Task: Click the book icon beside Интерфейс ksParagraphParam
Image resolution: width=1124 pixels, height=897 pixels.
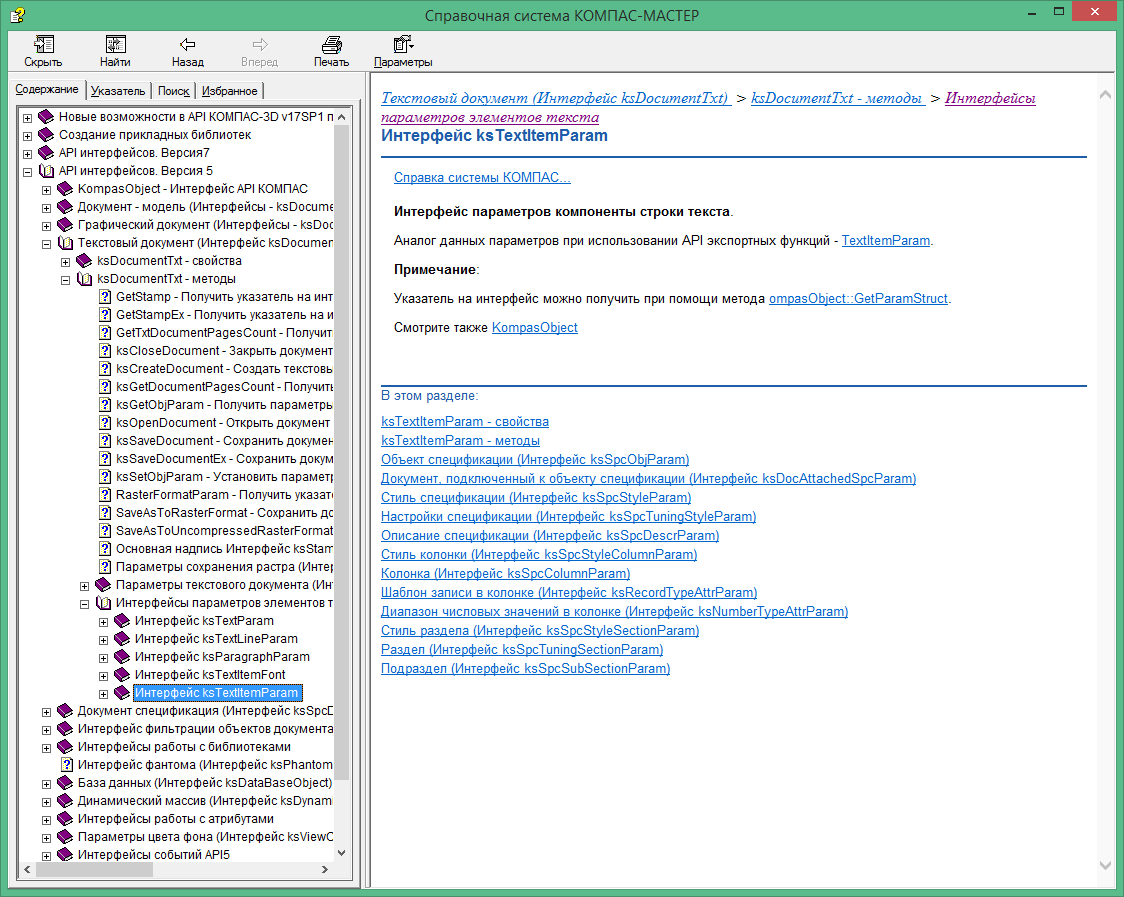Action: click(122, 657)
